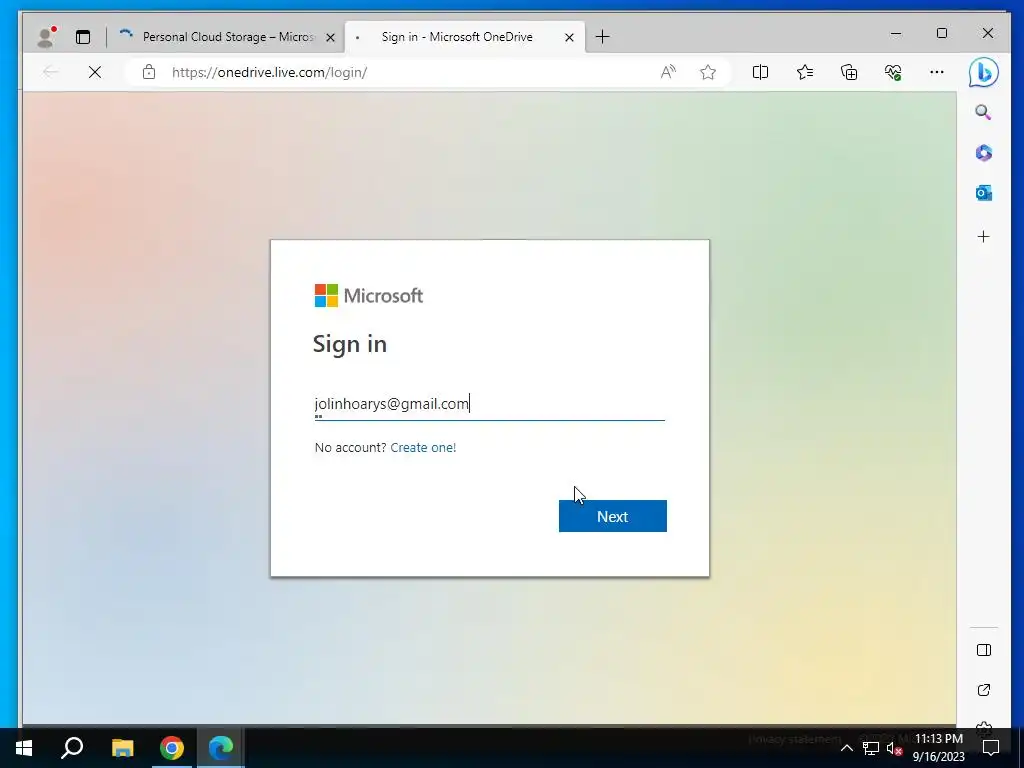
Task: Close the Personal Cloud Storage tab
Action: click(x=330, y=37)
